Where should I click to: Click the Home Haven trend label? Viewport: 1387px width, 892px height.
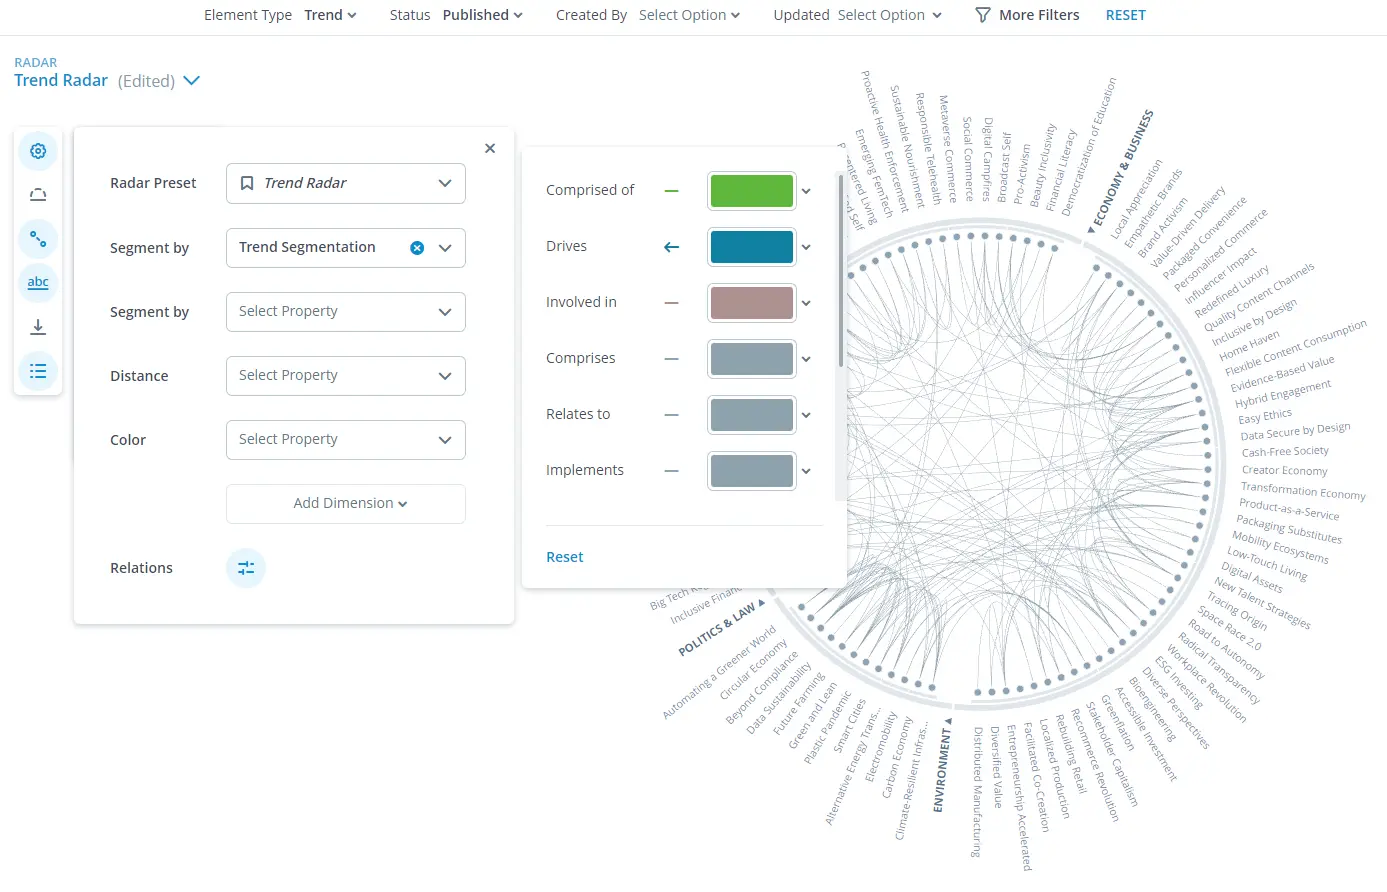point(1249,346)
